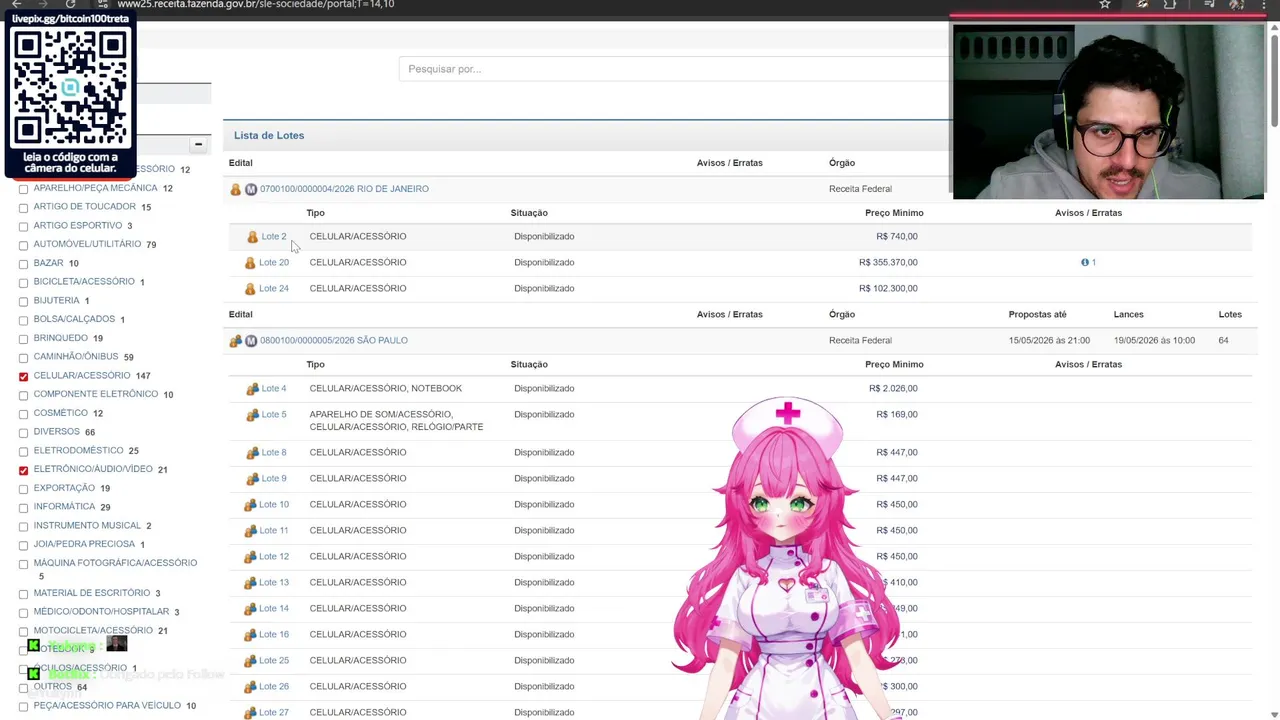Click the people icon beside Lote 10
This screenshot has width=1280, height=720.
pyautogui.click(x=250, y=505)
